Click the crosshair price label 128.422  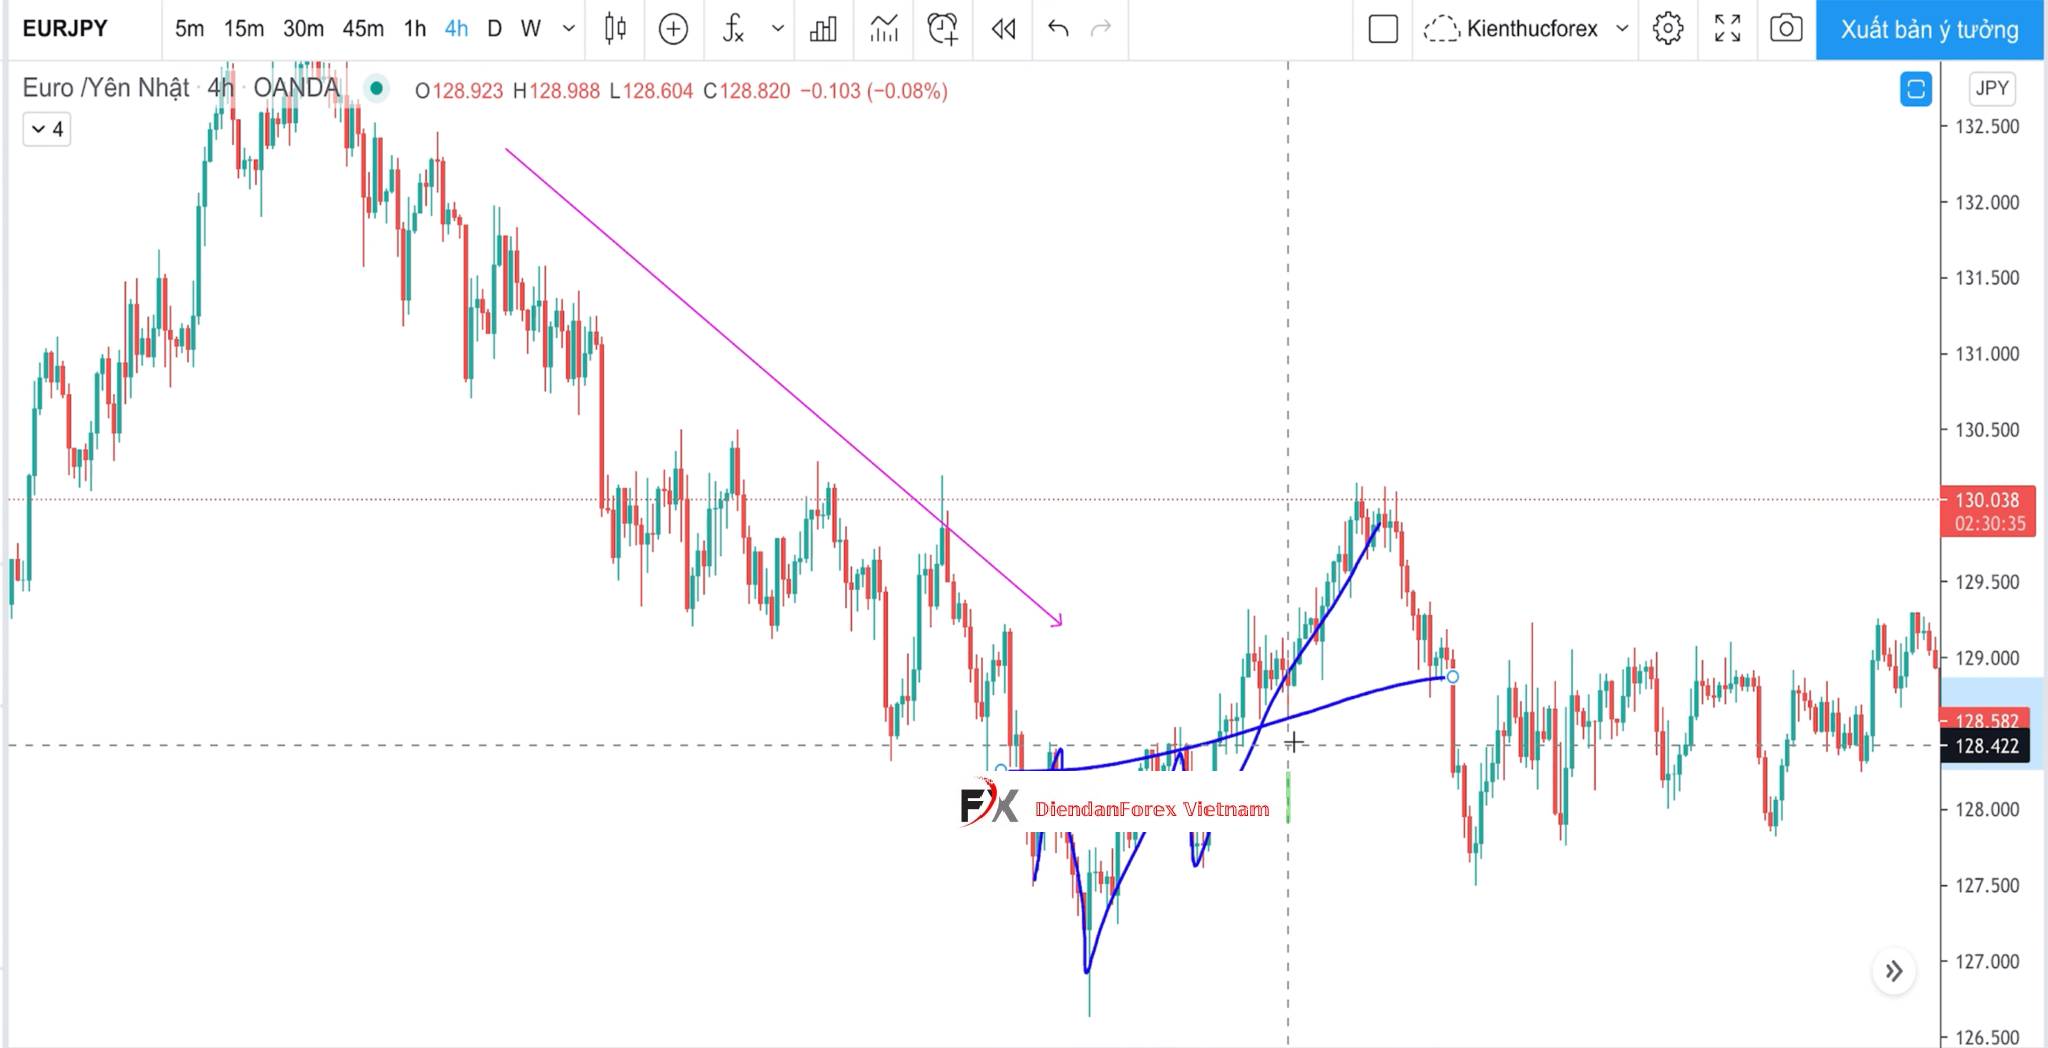click(x=1986, y=746)
